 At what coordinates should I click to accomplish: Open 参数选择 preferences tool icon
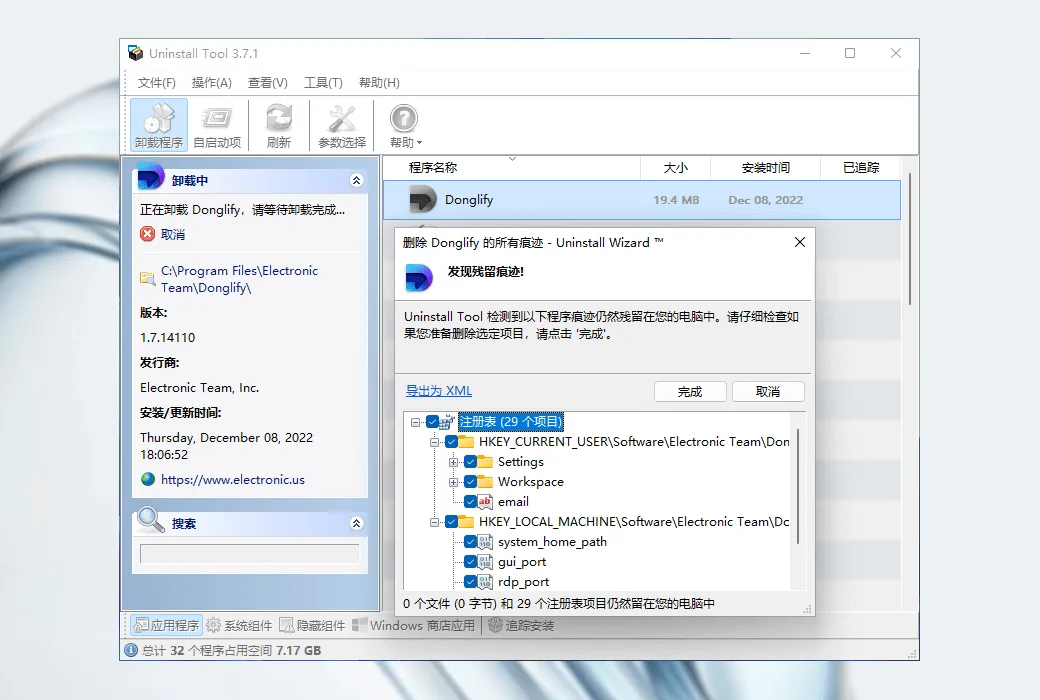click(x=342, y=125)
